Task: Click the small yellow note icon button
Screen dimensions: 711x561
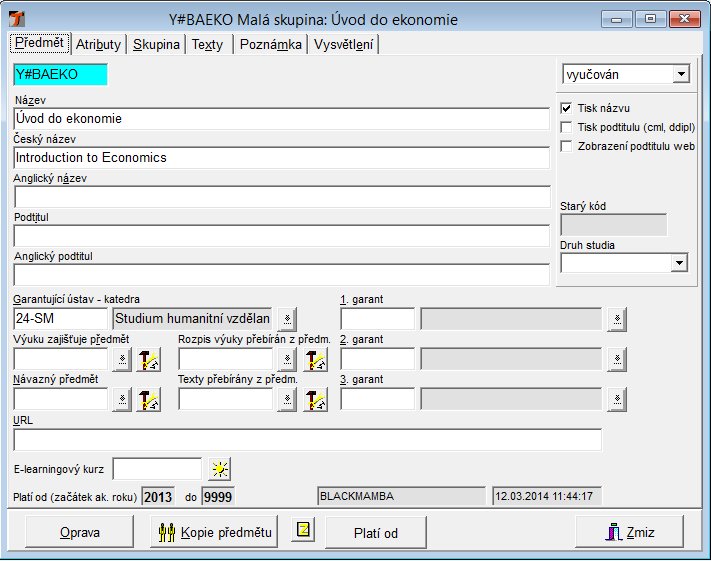Action: coord(302,531)
